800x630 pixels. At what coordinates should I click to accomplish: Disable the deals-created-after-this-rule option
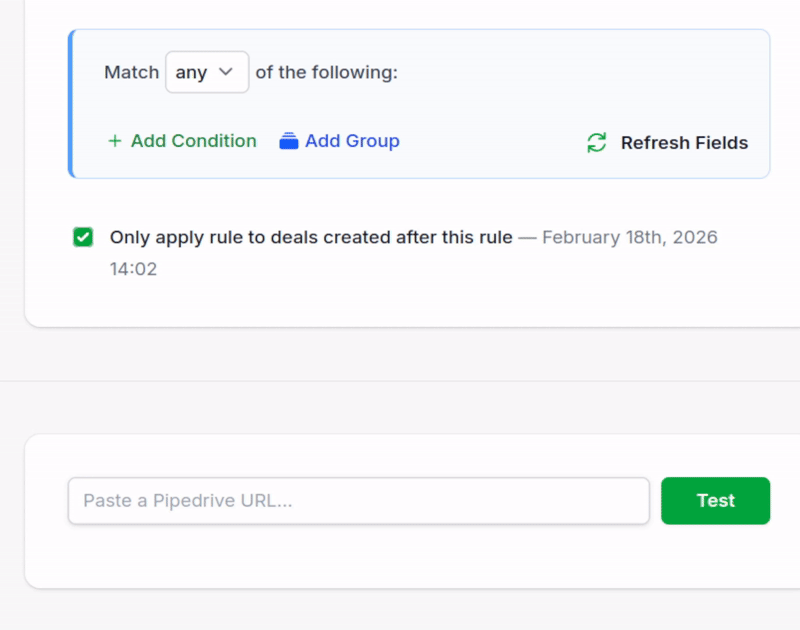pos(83,237)
